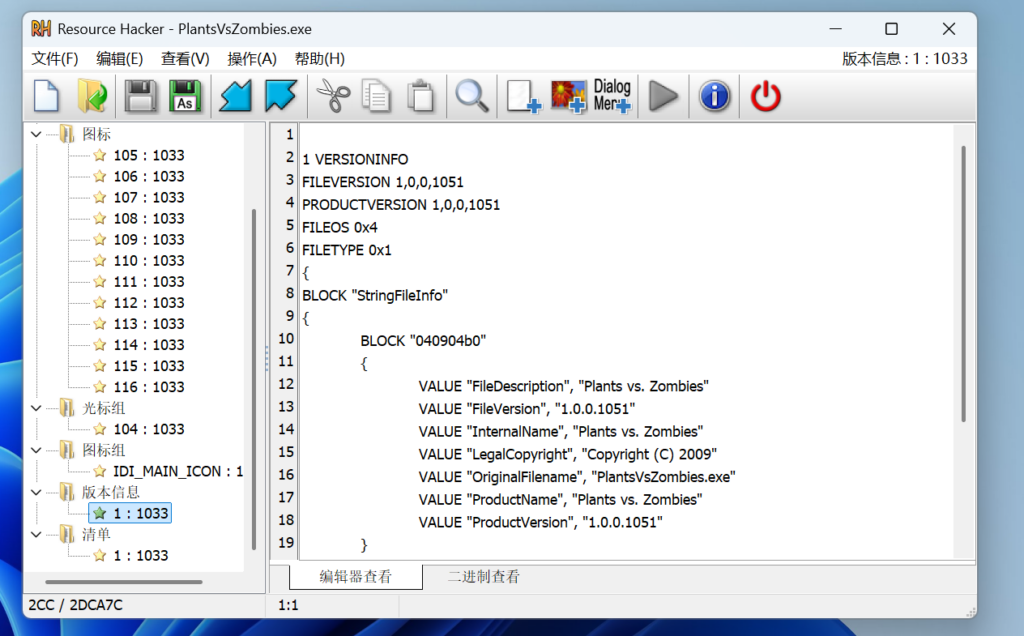Collapse the 光标组 folder node
1024x636 pixels.
(x=37, y=408)
